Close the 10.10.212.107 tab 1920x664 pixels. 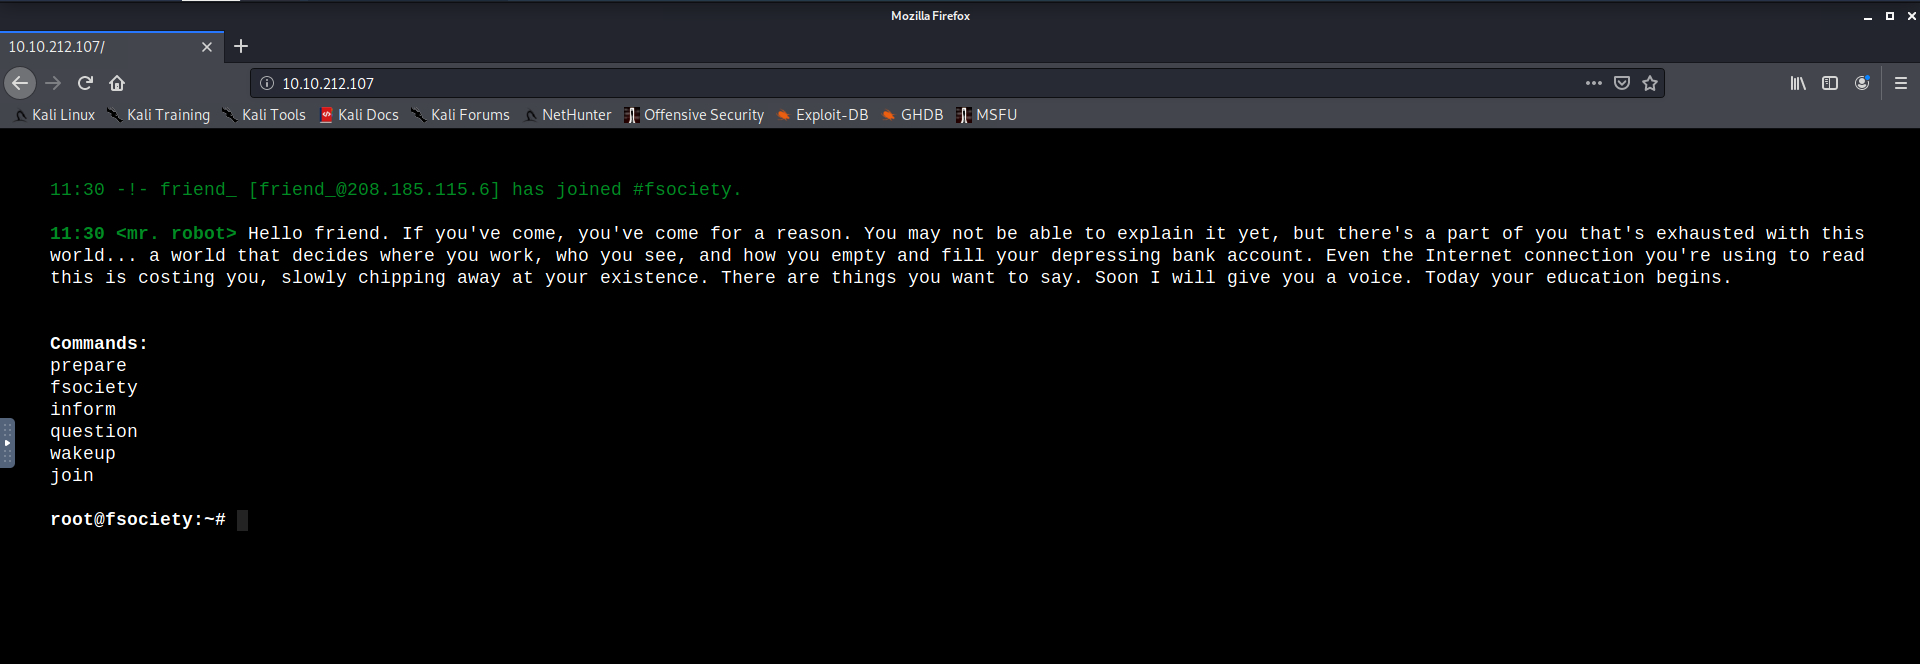click(x=207, y=47)
